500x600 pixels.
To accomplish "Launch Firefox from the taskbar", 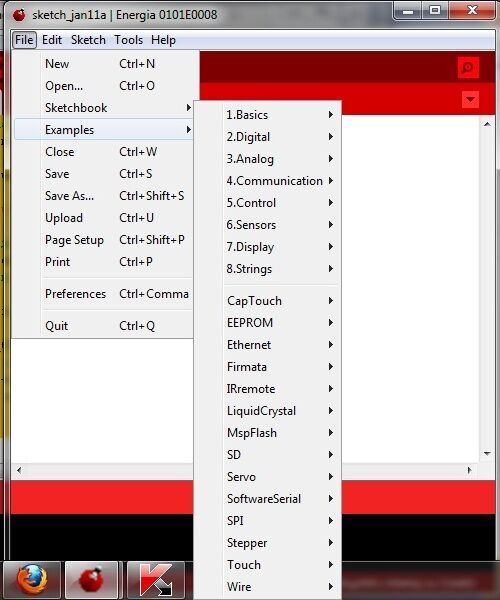I will click(x=32, y=580).
